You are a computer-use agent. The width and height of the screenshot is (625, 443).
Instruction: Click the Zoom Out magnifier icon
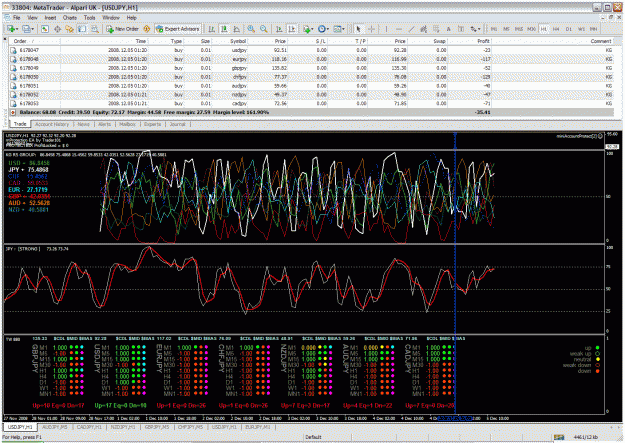263,29
